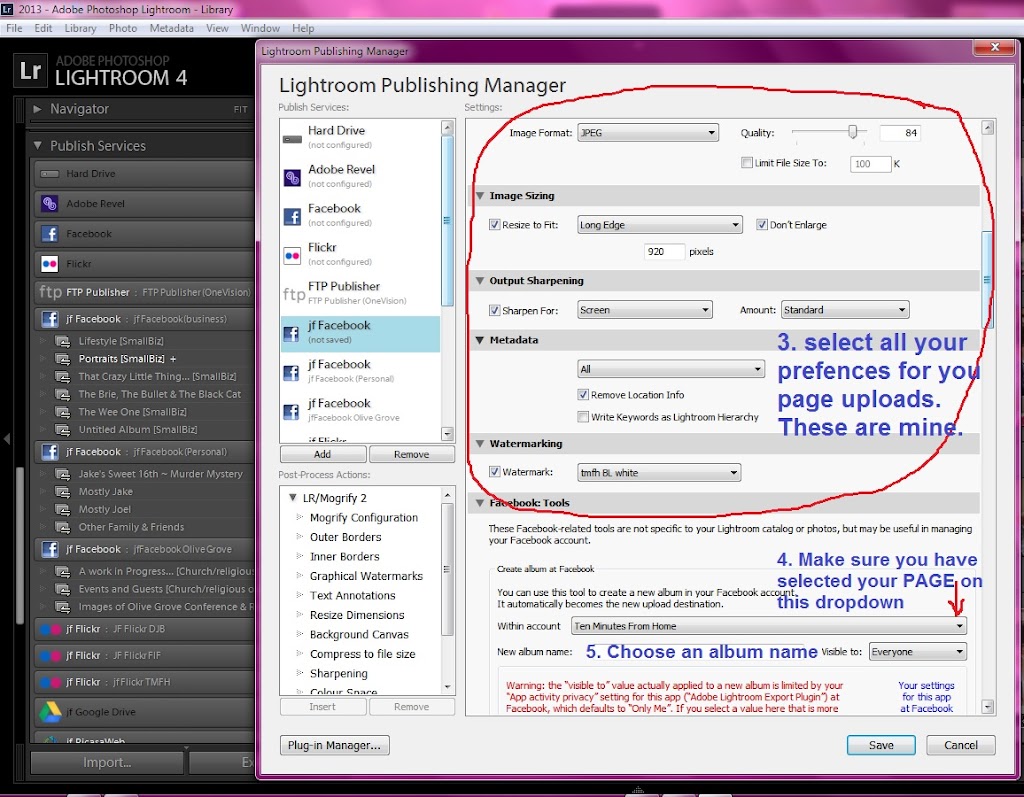Select Outer Borders post-process action
The image size is (1024, 797).
345,537
